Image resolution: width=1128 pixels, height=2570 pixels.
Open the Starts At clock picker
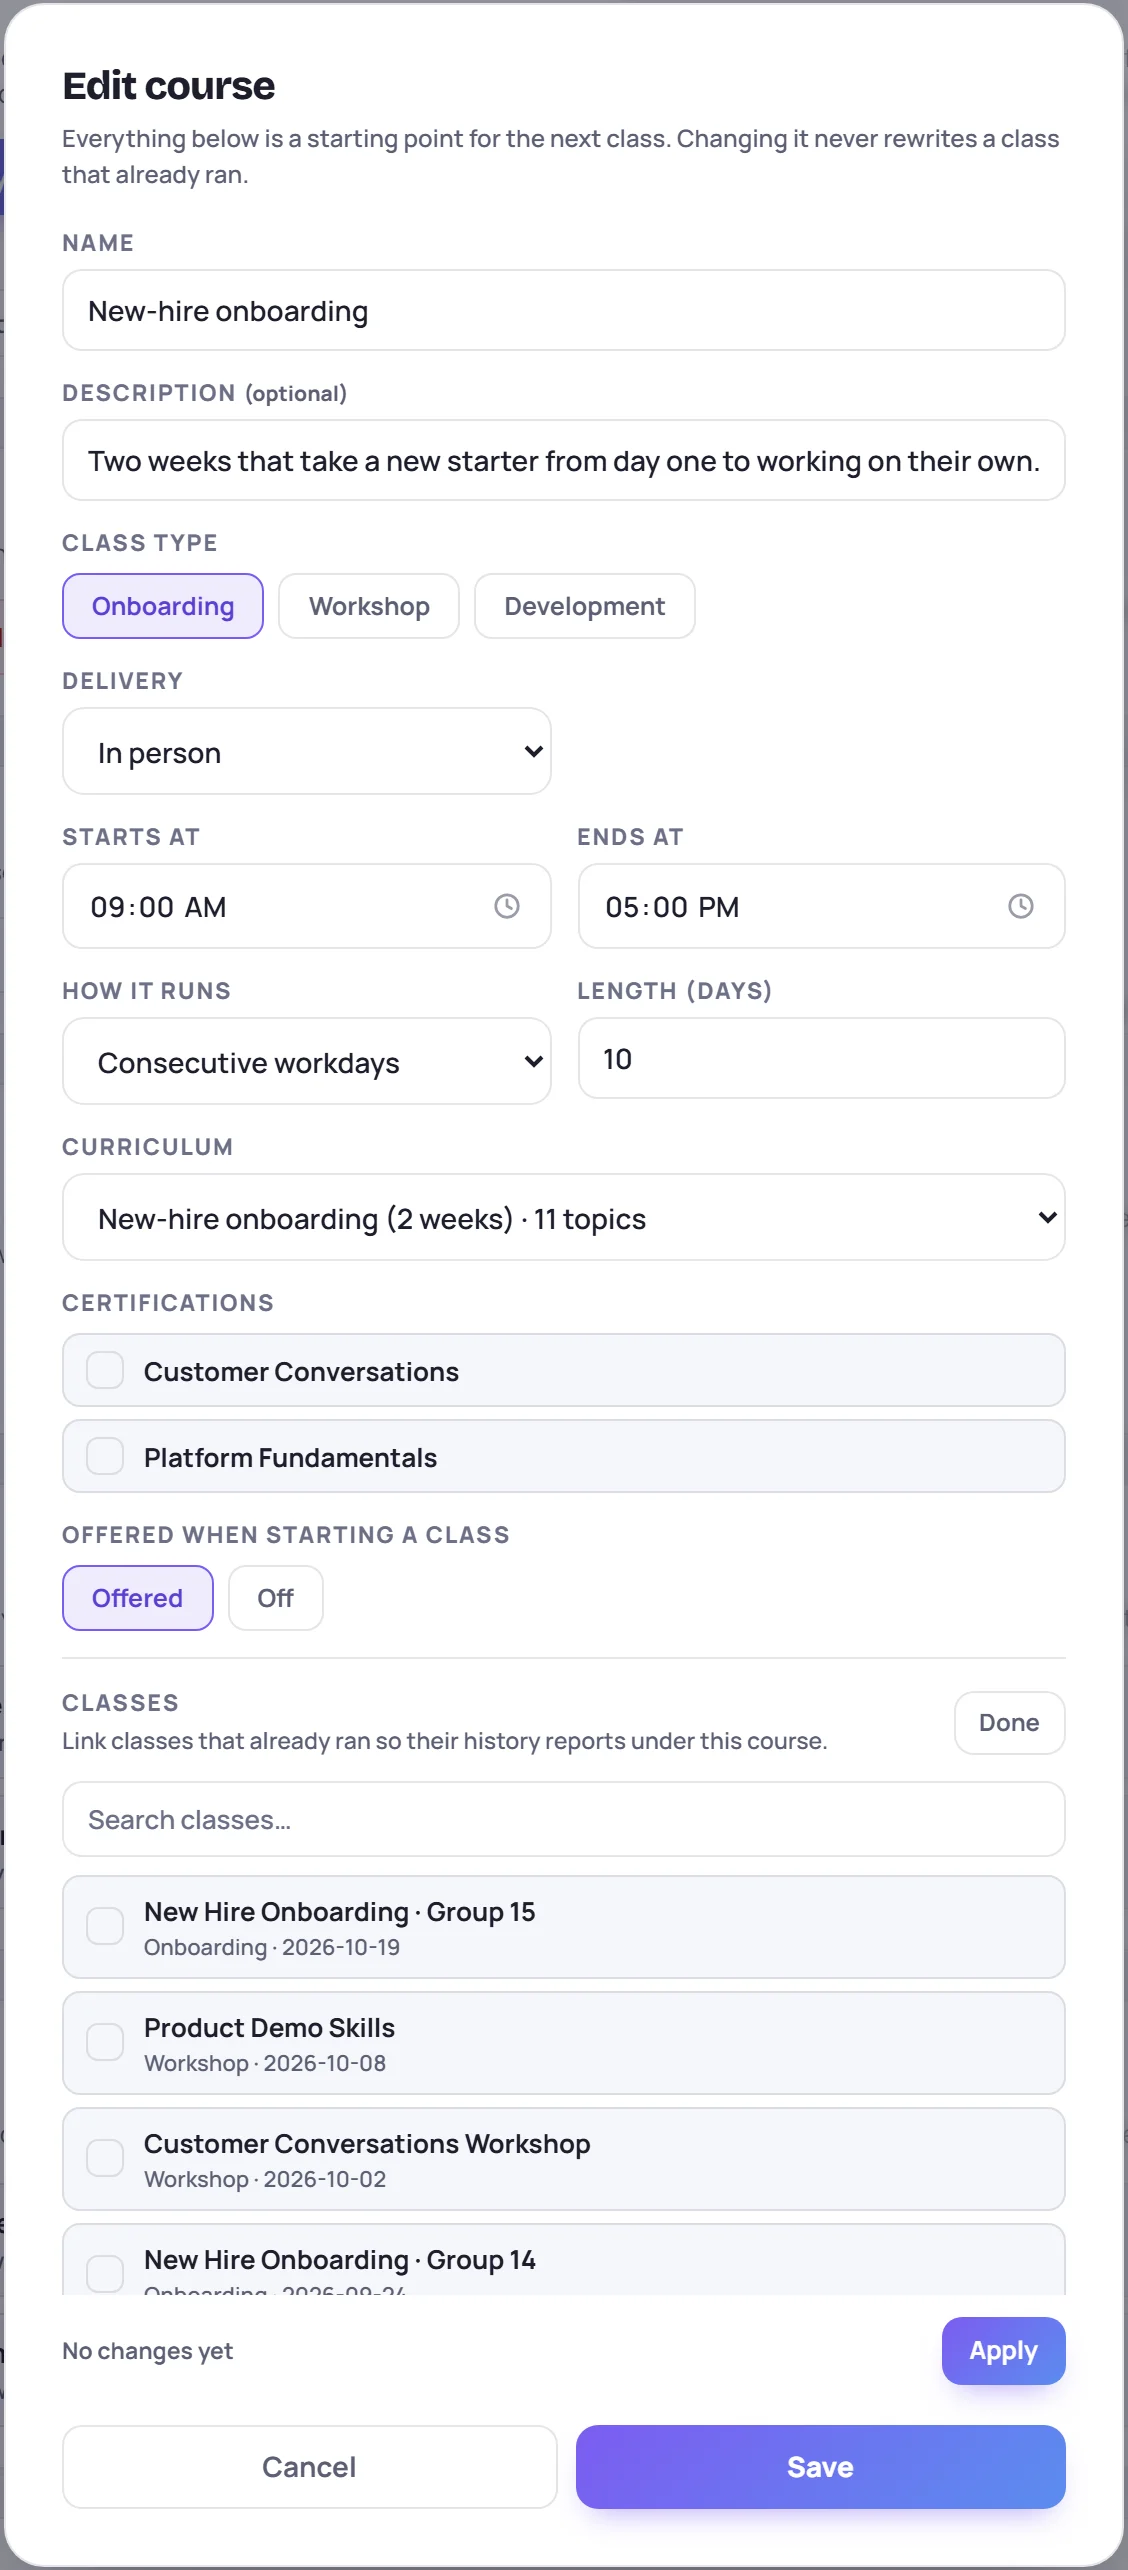(x=507, y=906)
